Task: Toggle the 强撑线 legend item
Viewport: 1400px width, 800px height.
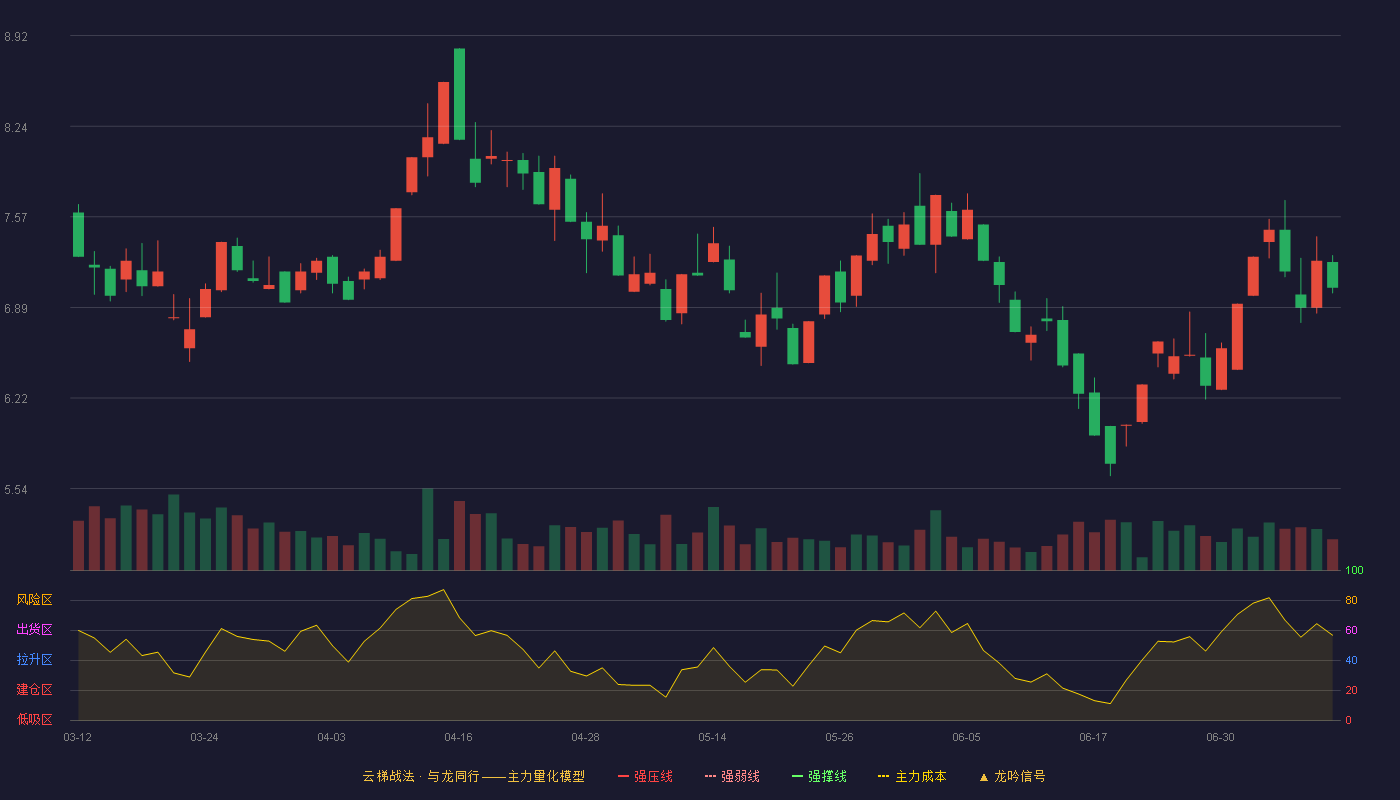Action: tap(819, 776)
